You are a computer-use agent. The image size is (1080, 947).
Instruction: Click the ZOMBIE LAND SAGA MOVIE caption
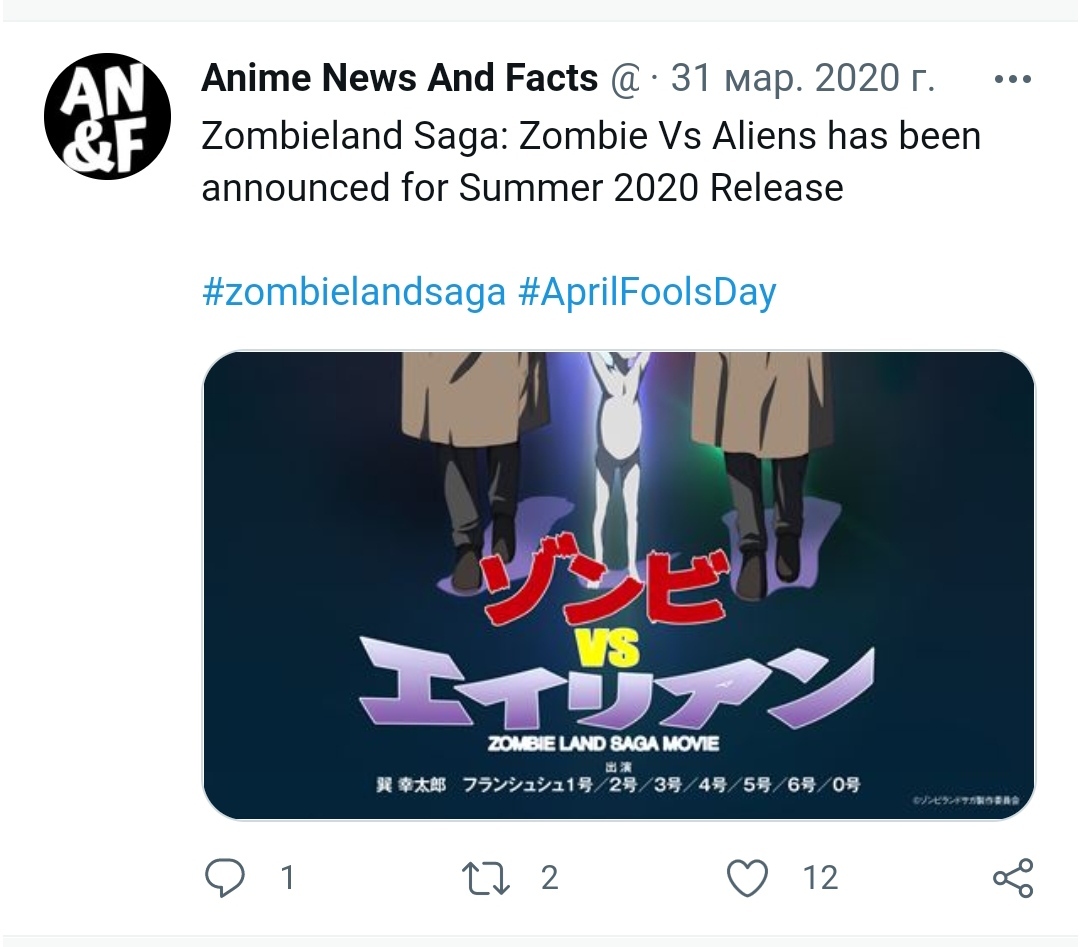pos(603,744)
